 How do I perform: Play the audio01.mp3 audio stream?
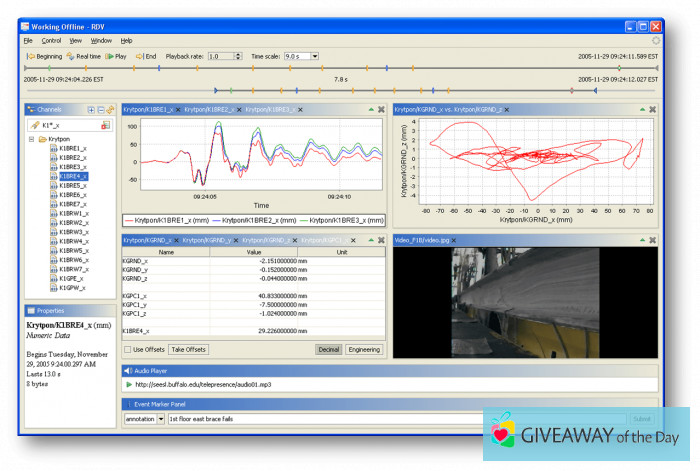(129, 385)
